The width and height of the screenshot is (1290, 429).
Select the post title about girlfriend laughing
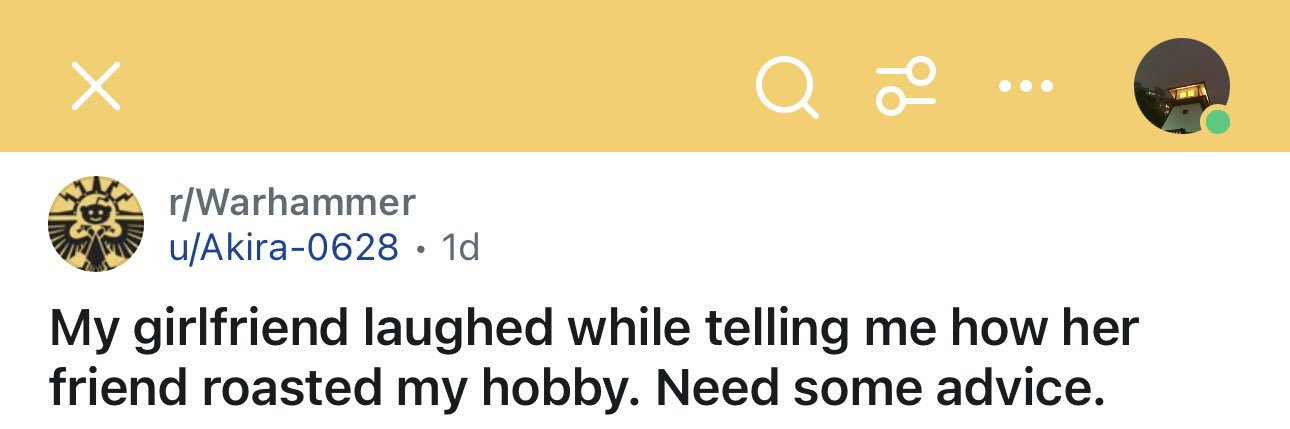pos(595,356)
